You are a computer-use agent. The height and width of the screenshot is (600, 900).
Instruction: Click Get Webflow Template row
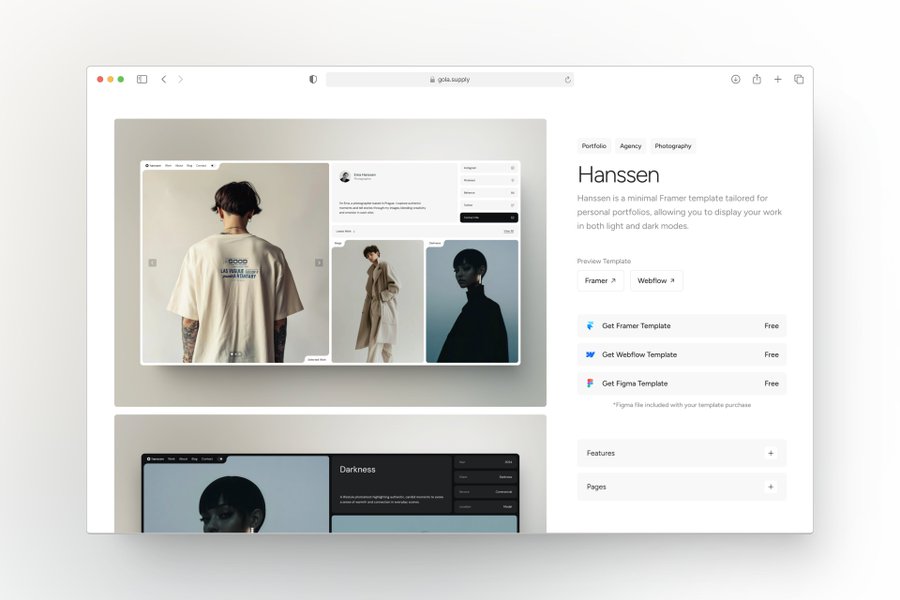(681, 354)
